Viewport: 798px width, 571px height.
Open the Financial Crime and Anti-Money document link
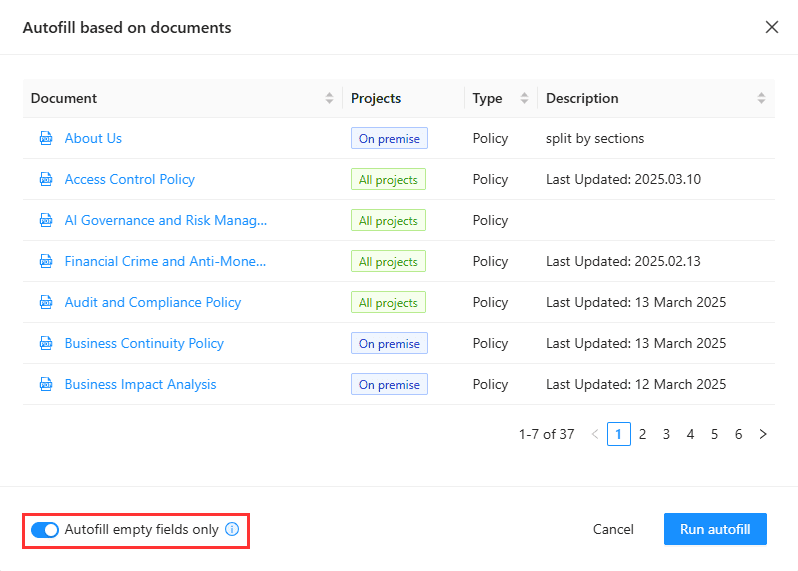click(165, 261)
